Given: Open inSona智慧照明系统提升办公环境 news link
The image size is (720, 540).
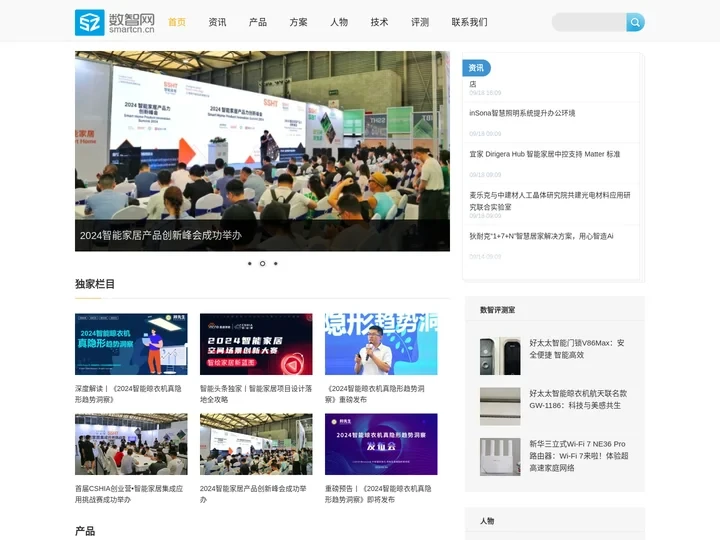Looking at the screenshot, I should pos(522,113).
